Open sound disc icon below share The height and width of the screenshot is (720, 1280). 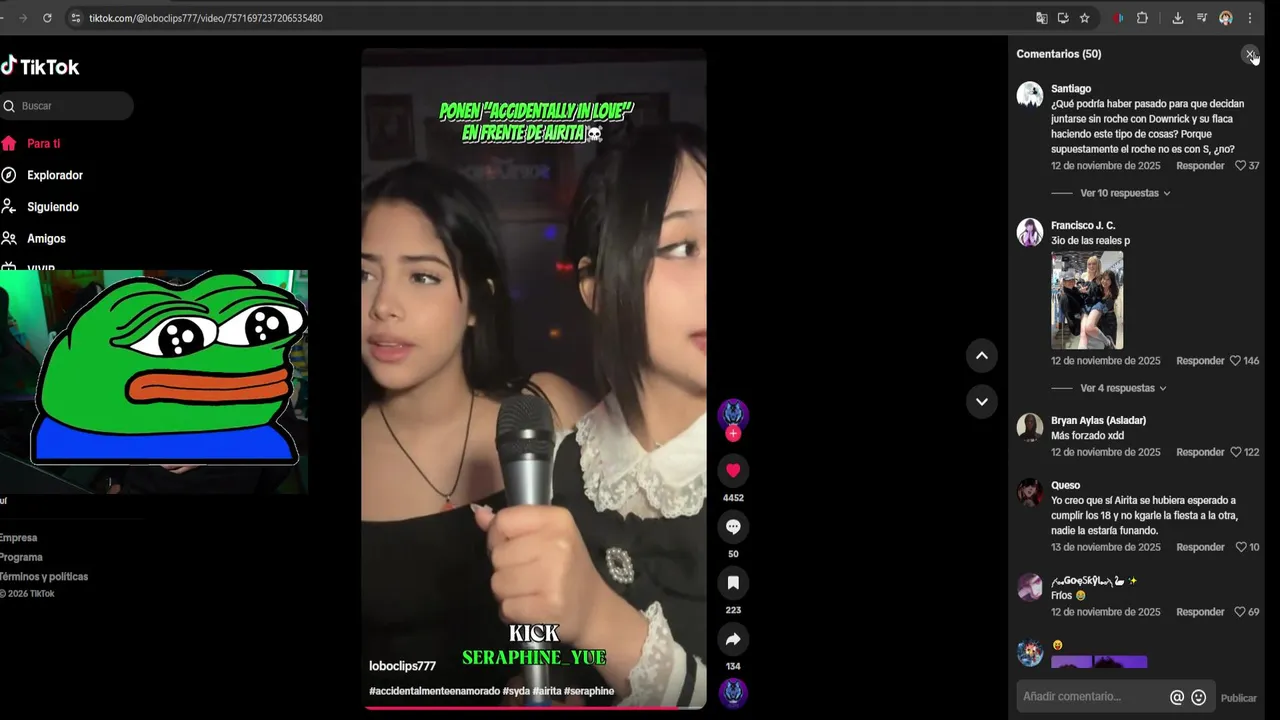point(733,692)
